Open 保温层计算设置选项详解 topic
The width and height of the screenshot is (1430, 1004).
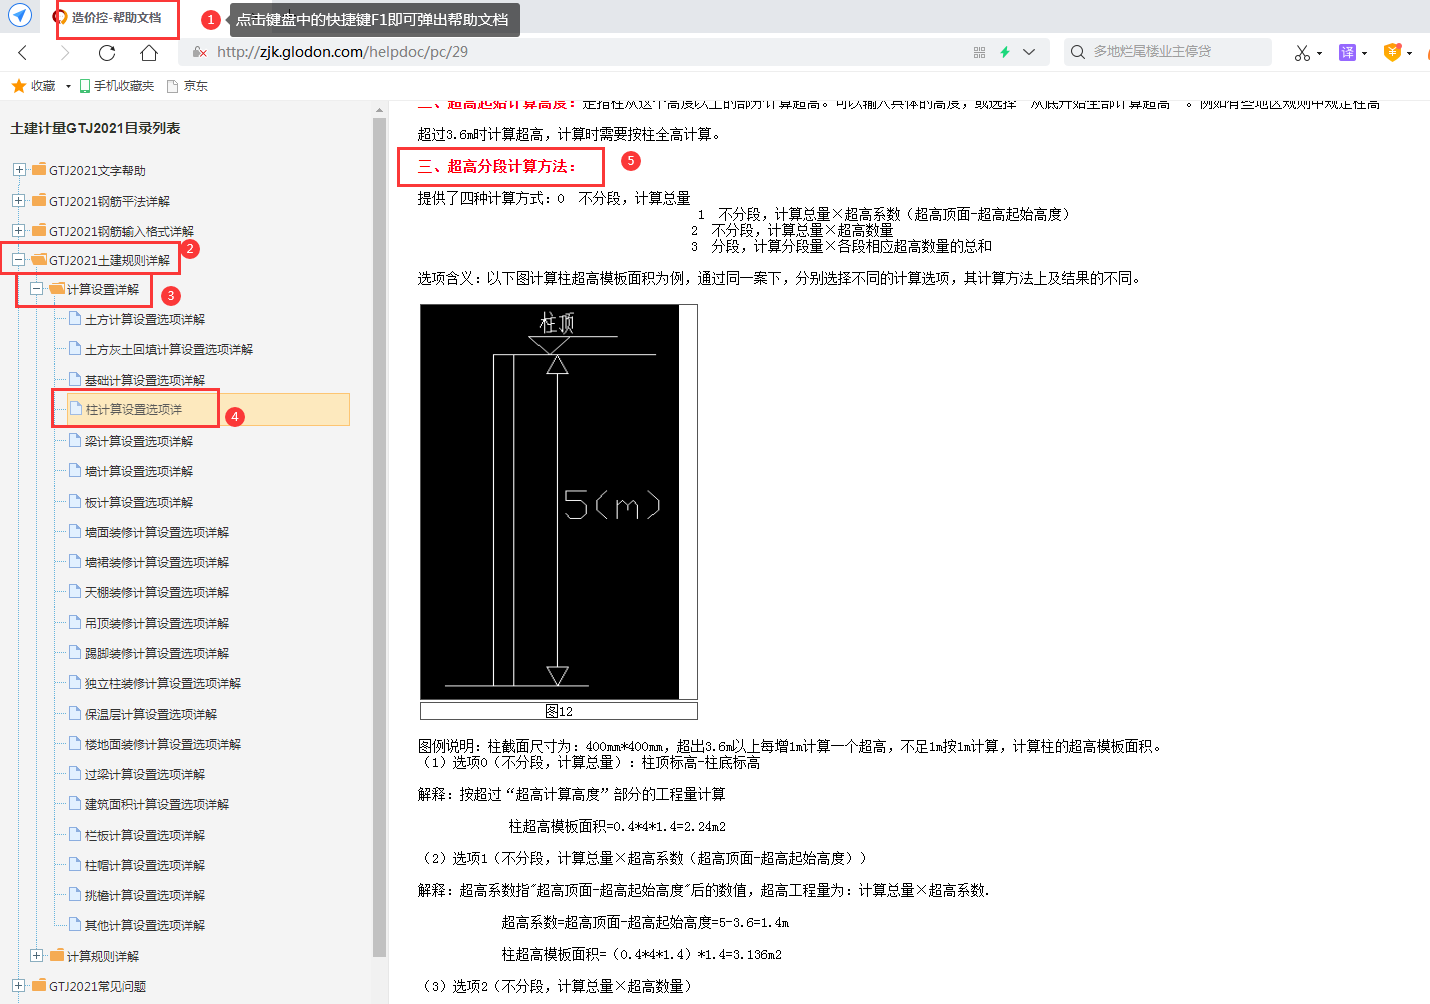click(151, 714)
